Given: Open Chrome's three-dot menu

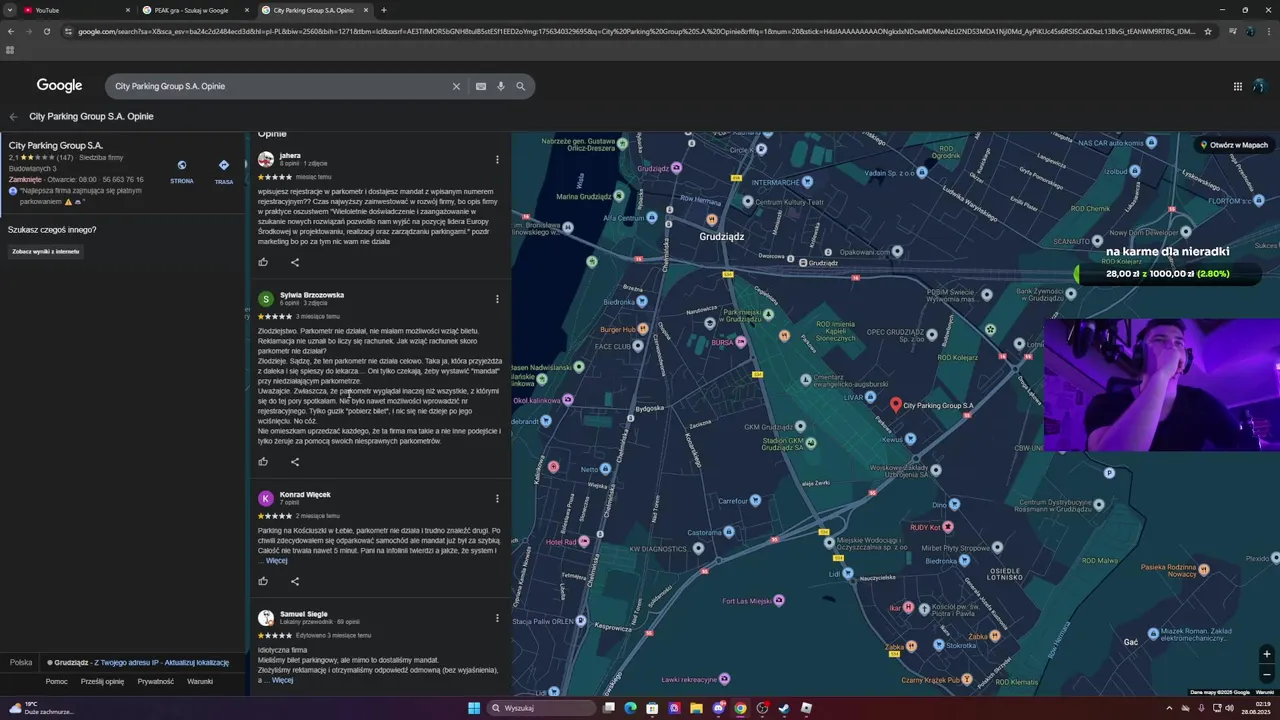Looking at the screenshot, I should (1269, 31).
